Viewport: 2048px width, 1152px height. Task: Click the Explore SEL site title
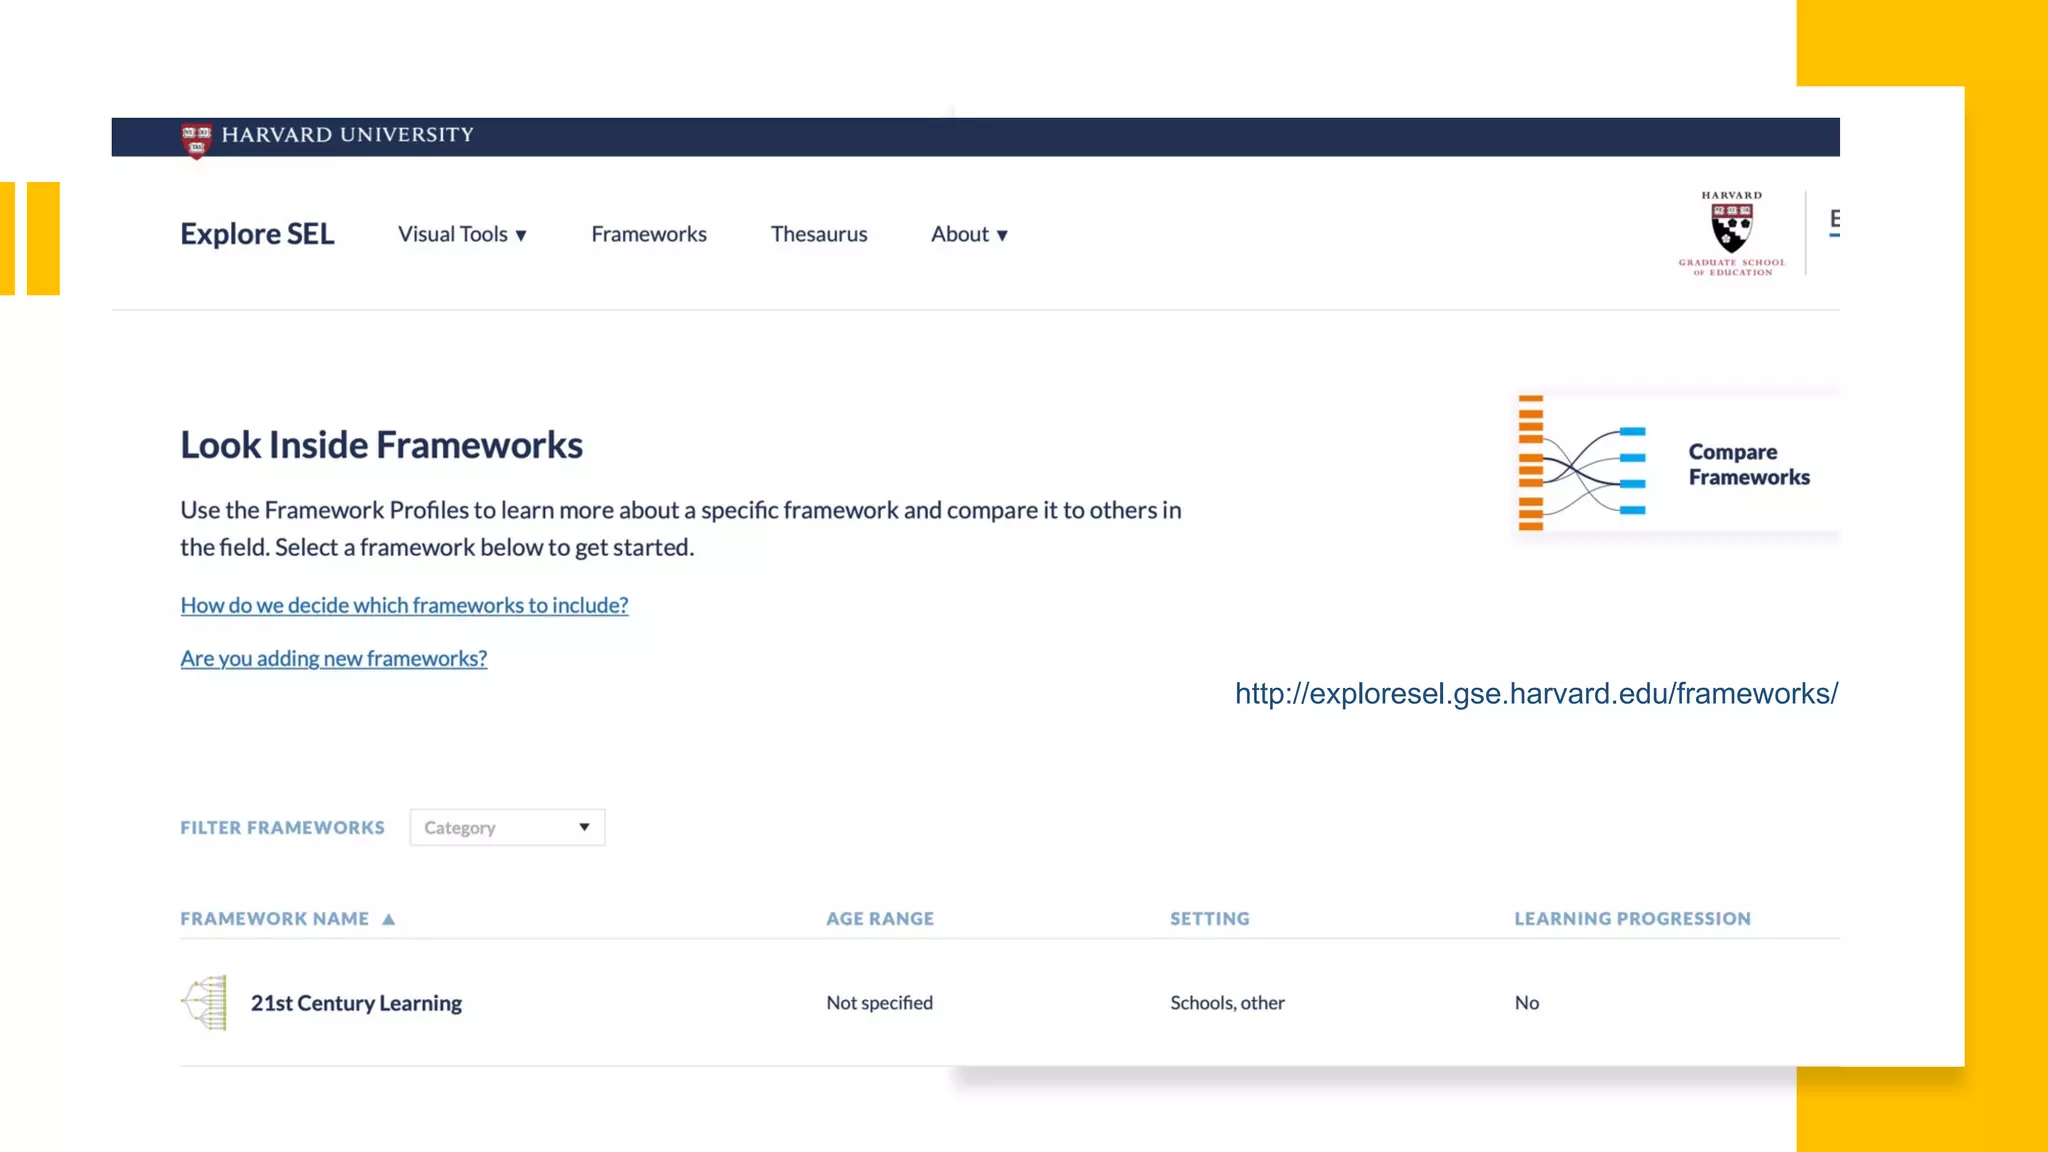[257, 233]
